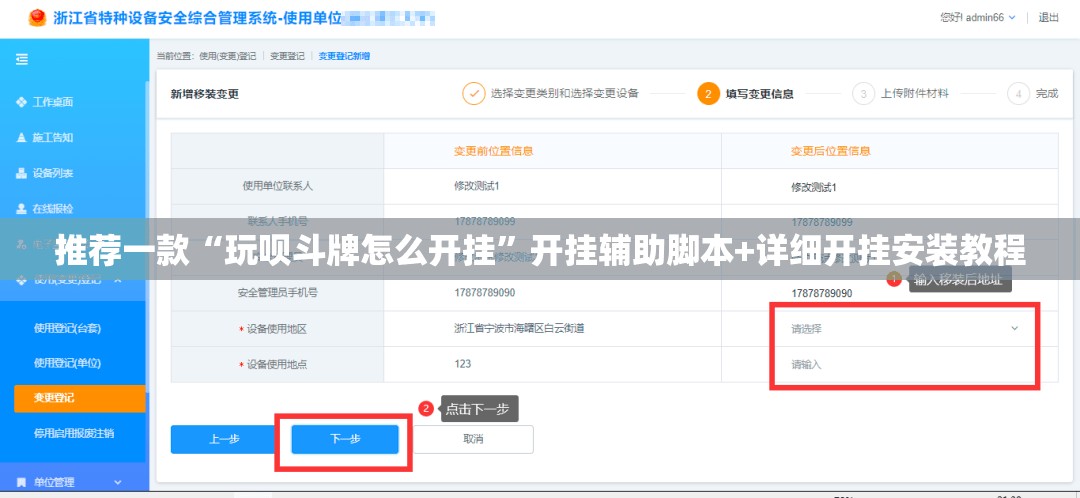Click the 安全管理员手机号 row label
The width and height of the screenshot is (1080, 498).
[x=278, y=293]
